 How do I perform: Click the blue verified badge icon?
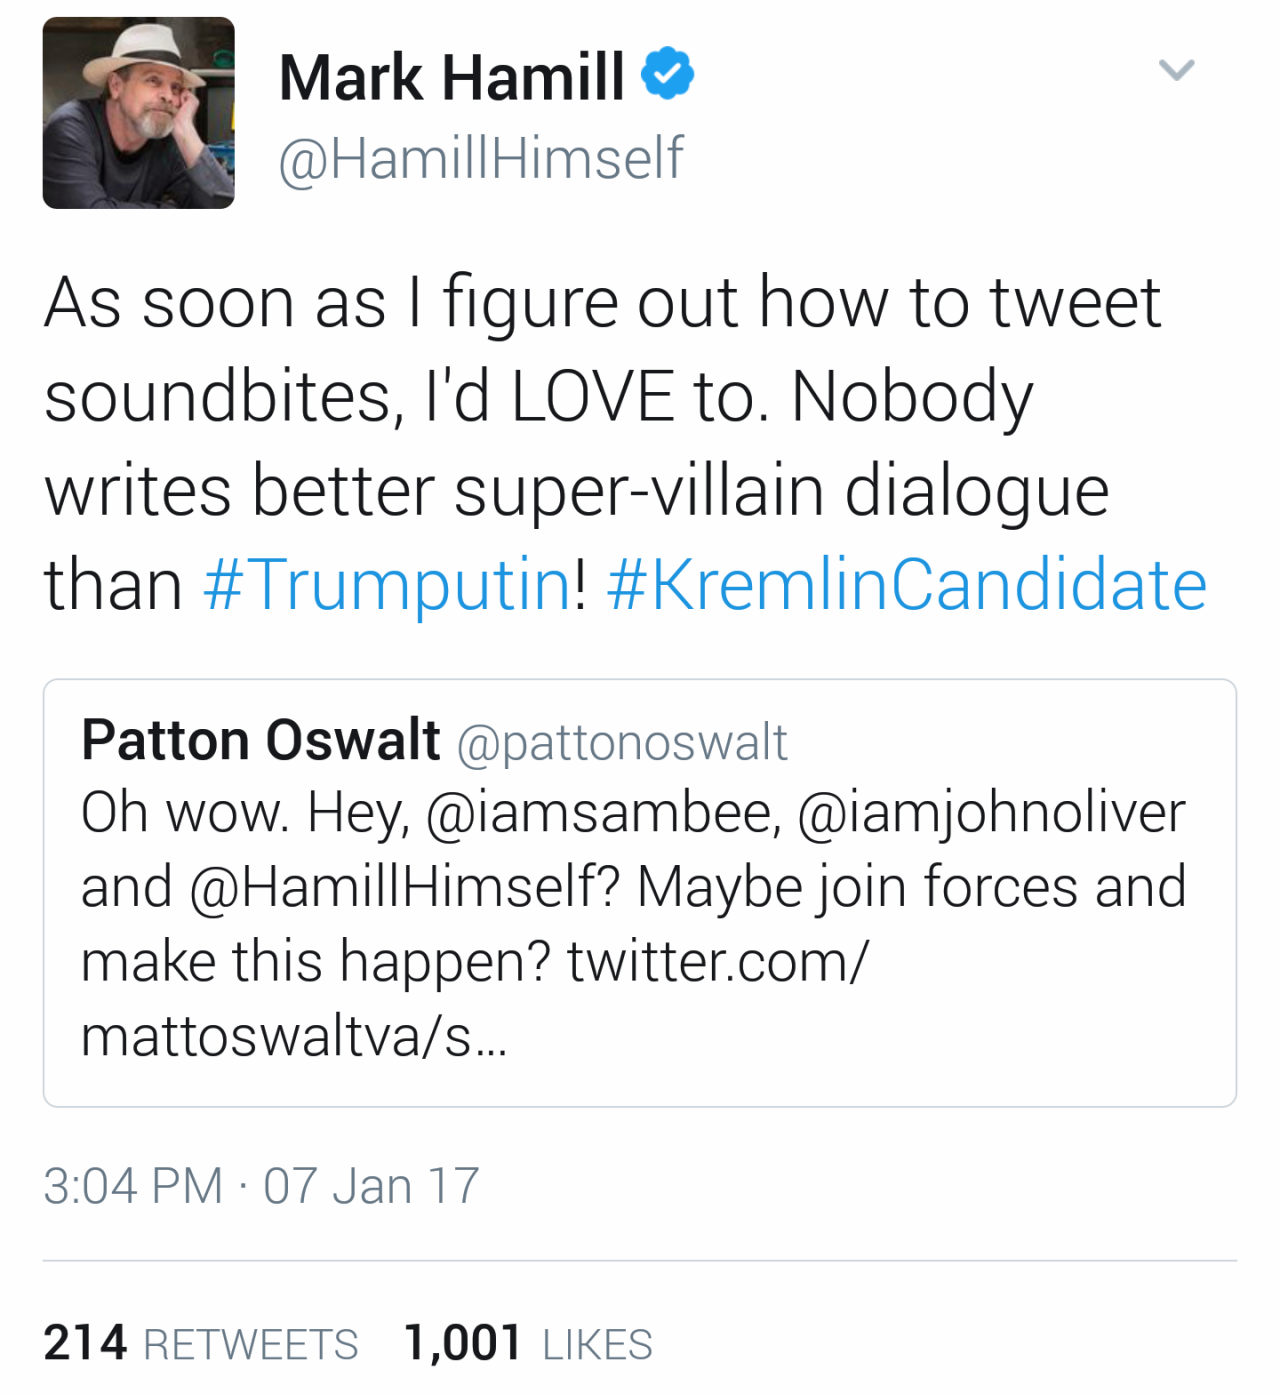pos(667,74)
